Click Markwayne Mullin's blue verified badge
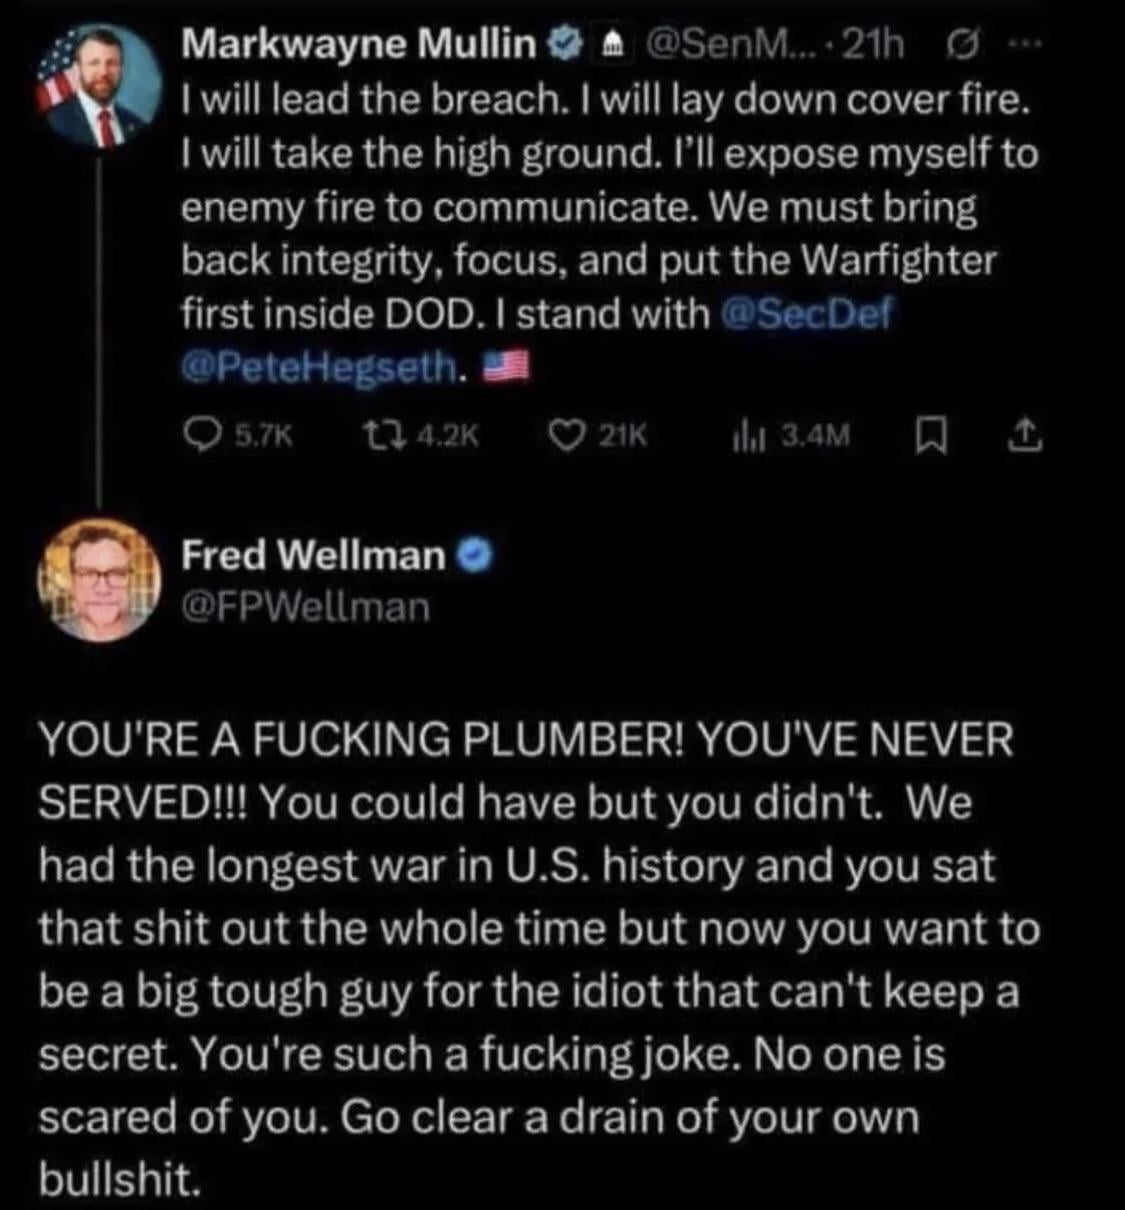Viewport: 1125px width, 1210px height. click(x=564, y=44)
